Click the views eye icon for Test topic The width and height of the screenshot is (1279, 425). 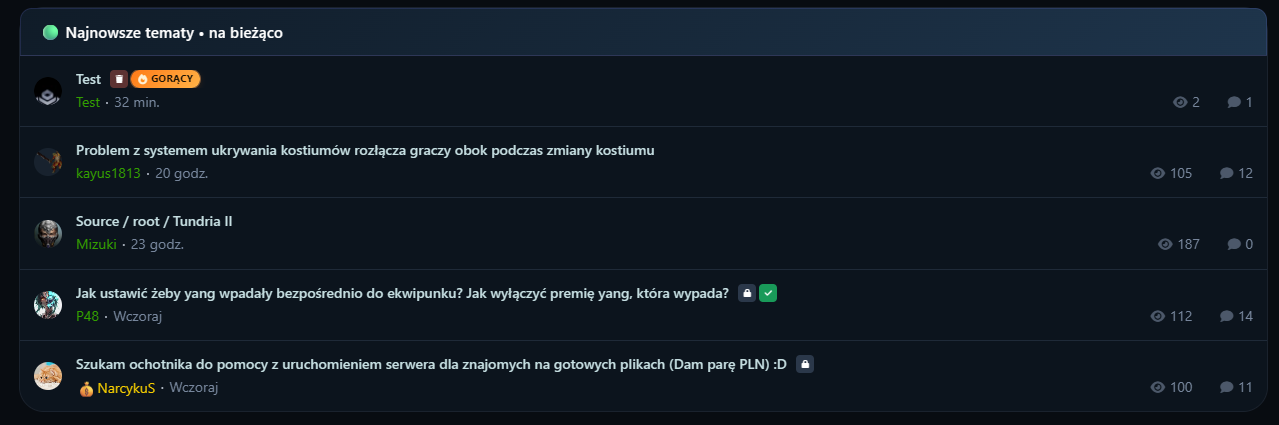coord(1180,102)
